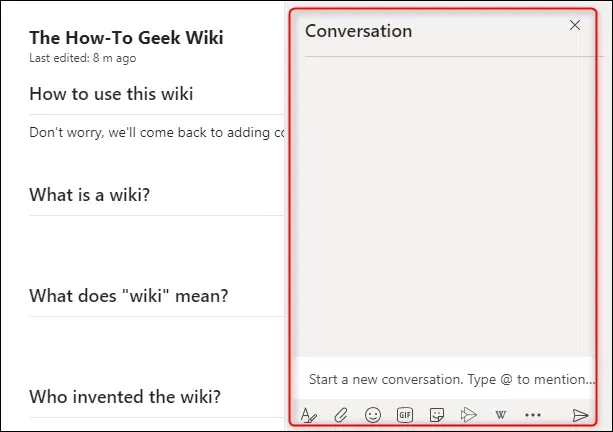613x432 pixels.
Task: Open the GIF picker icon
Action: click(x=405, y=415)
